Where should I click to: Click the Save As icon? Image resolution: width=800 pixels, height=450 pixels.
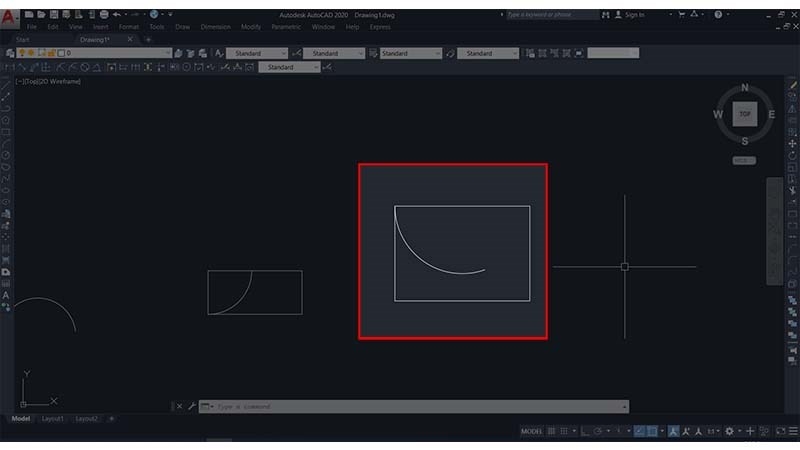point(66,15)
